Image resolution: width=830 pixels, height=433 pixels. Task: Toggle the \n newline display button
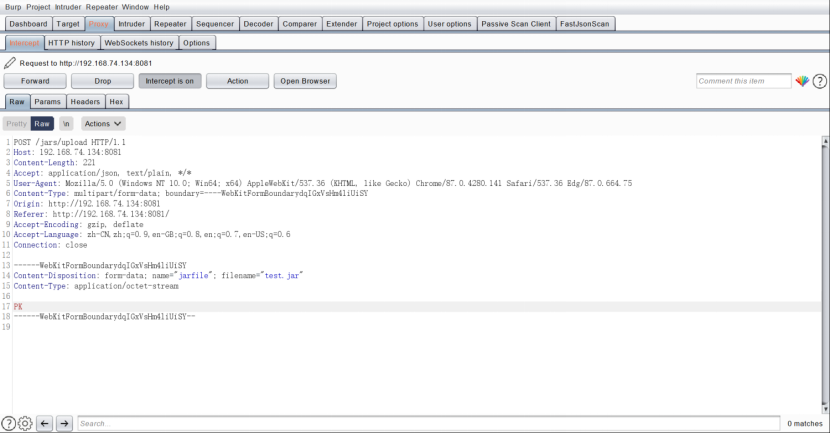tap(66, 124)
